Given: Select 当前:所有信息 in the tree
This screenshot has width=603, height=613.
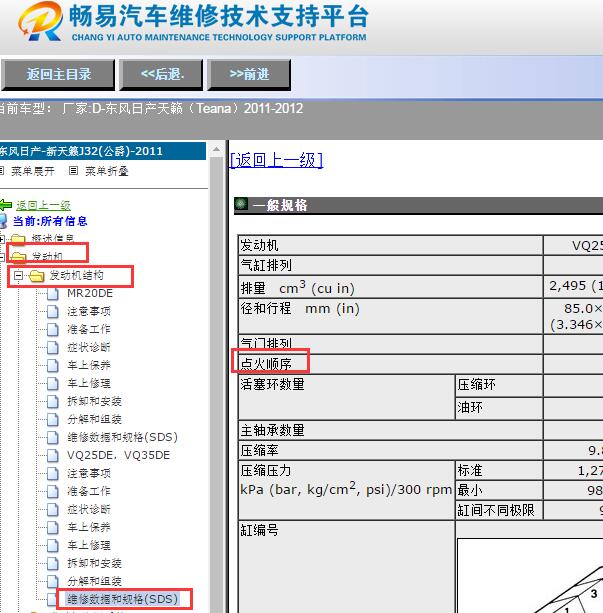Looking at the screenshot, I should click(50, 221).
